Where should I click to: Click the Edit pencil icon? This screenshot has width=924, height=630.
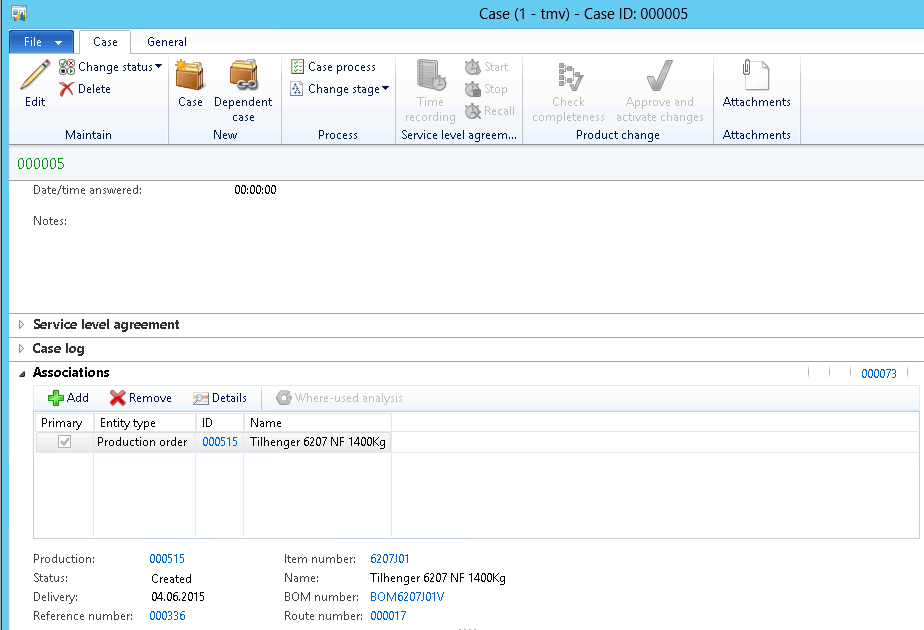click(35, 76)
